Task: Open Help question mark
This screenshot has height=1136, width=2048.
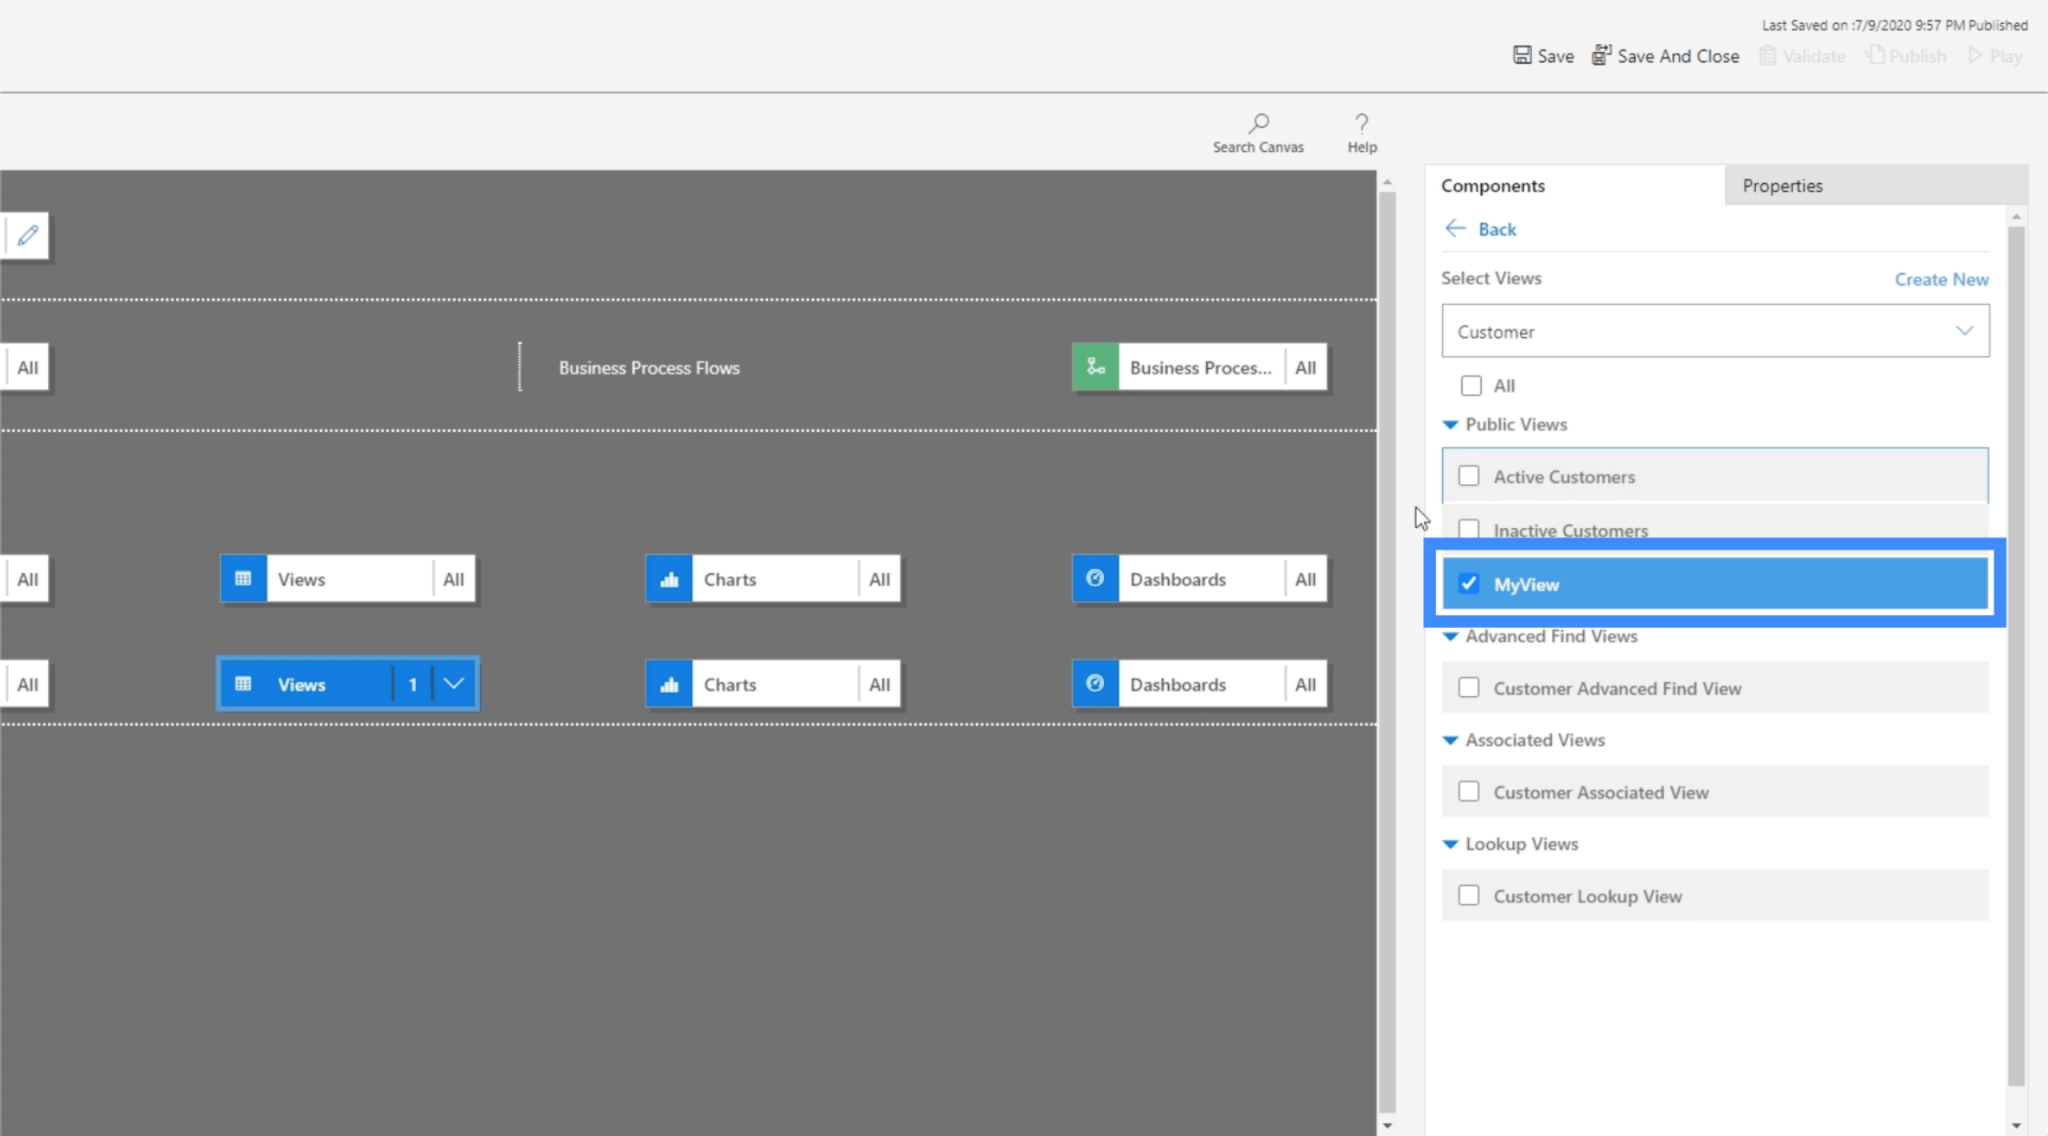Action: click(x=1361, y=123)
